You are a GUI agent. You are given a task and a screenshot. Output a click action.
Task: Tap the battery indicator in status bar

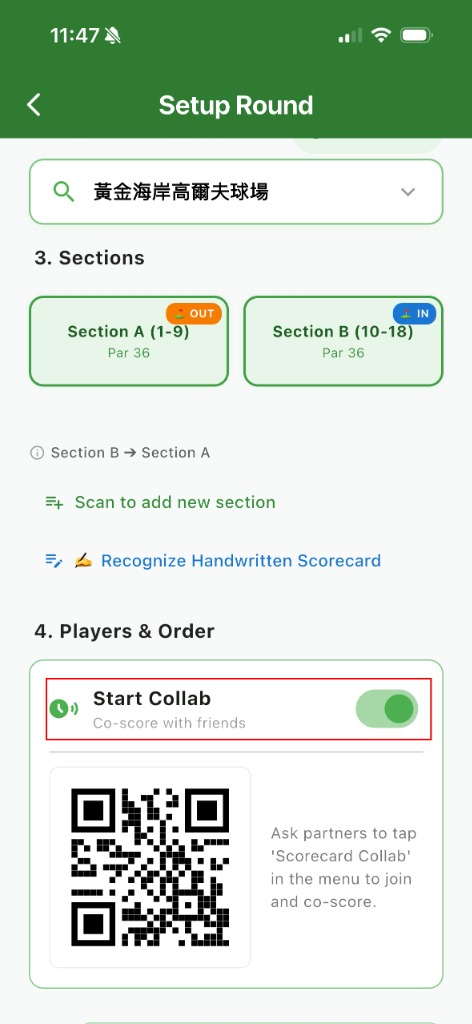coord(416,35)
